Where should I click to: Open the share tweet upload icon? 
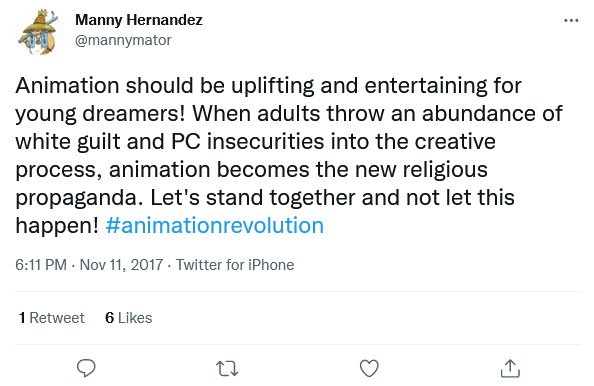pyautogui.click(x=510, y=368)
